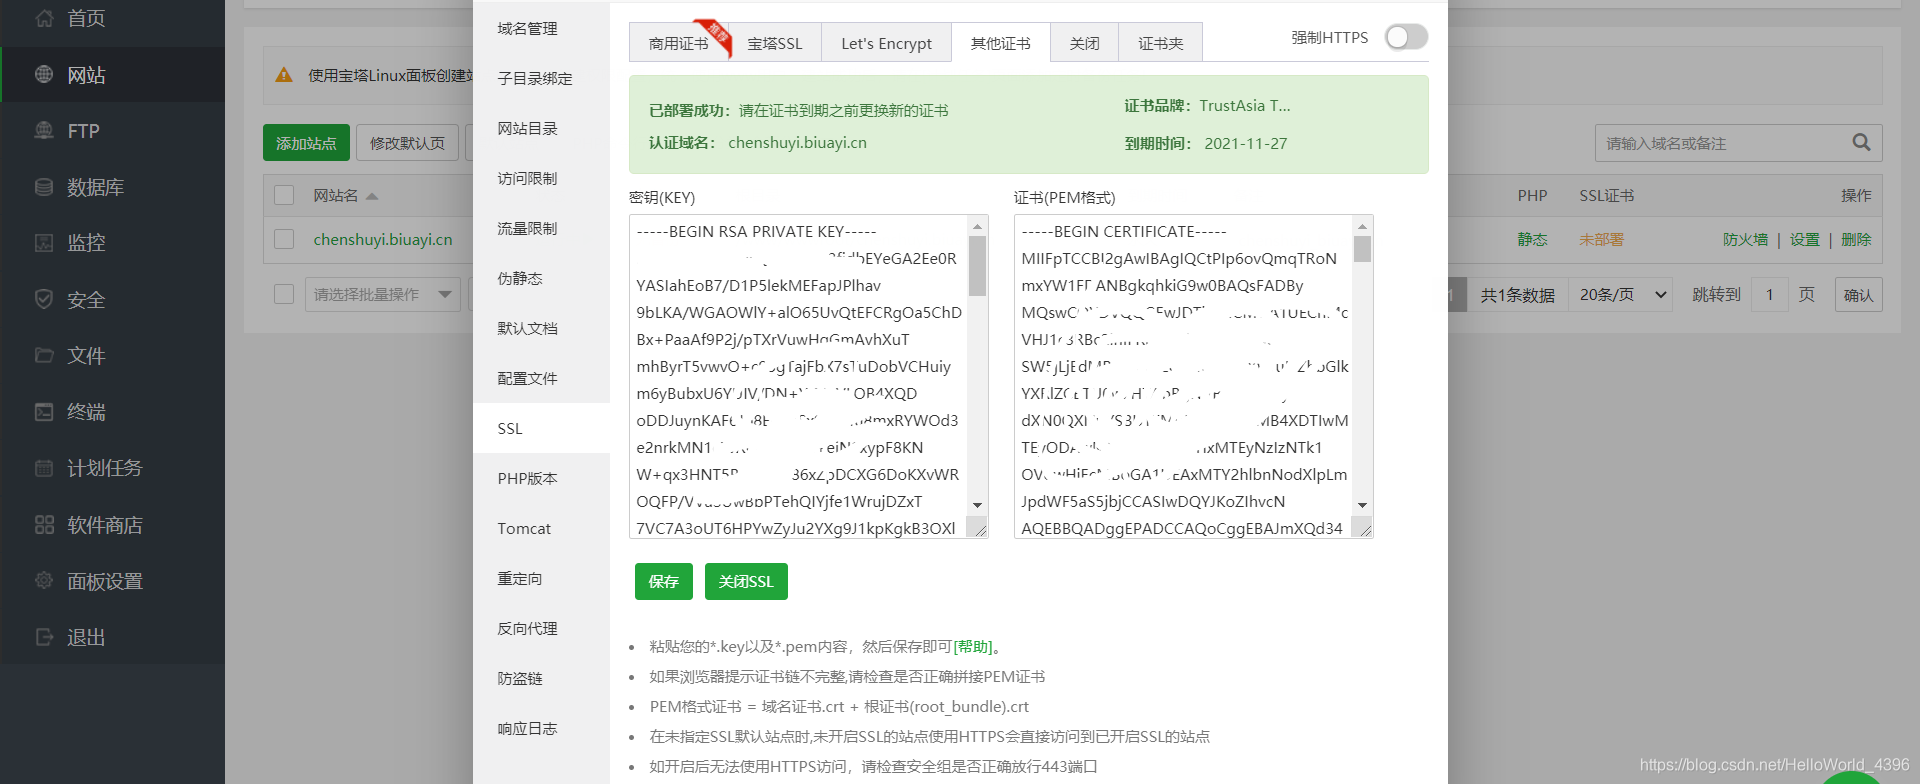Viewport: 1920px width, 784px height.
Task: Click the 删除 link in site row
Action: coord(1856,239)
